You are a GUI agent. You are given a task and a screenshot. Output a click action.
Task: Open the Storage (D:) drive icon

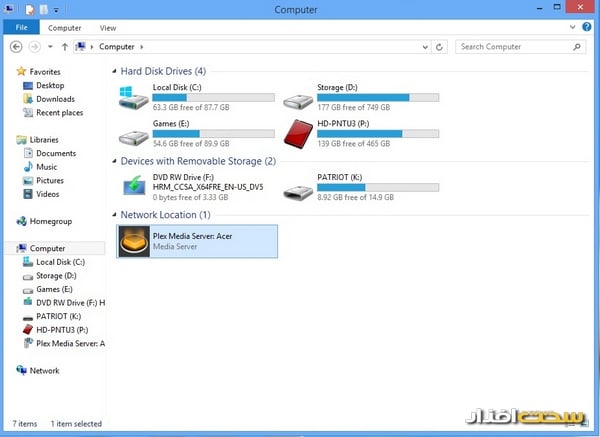coord(298,98)
